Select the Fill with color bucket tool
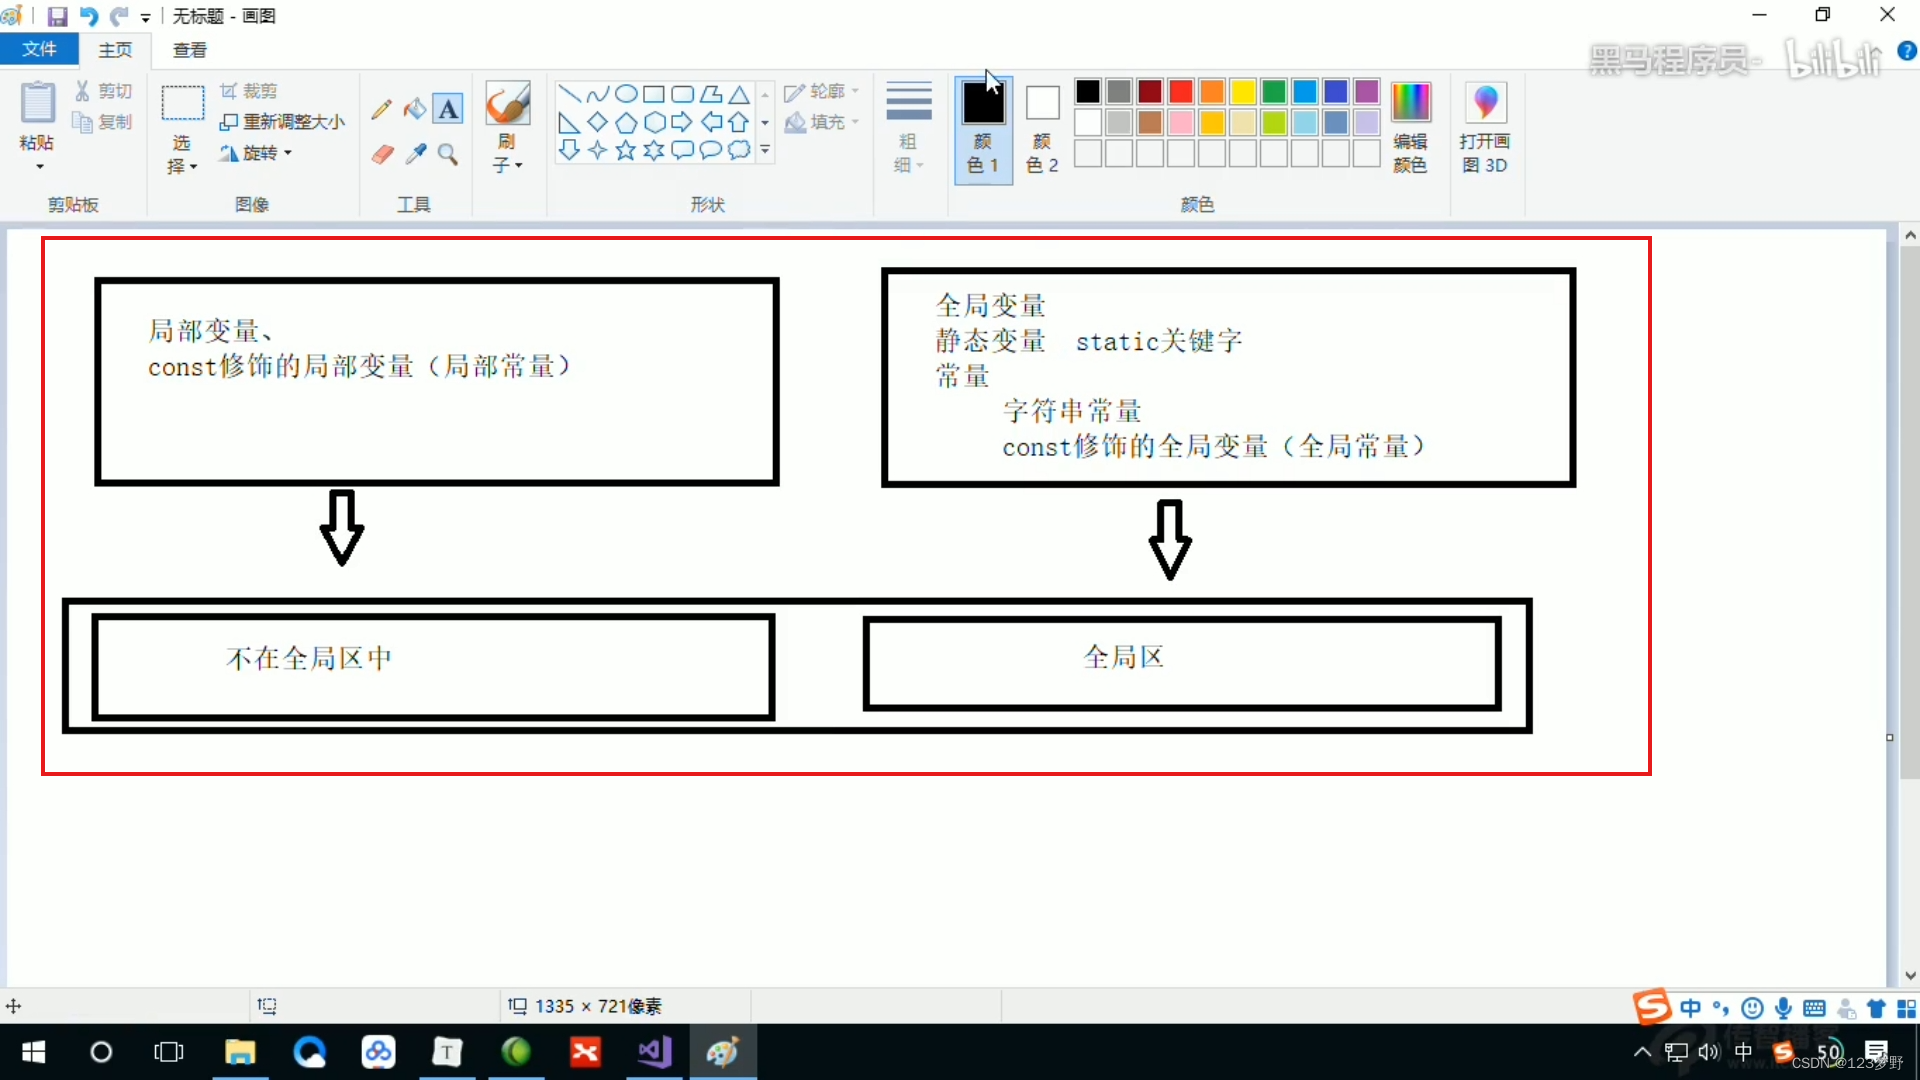Viewport: 1920px width, 1080px height. pyautogui.click(x=415, y=109)
